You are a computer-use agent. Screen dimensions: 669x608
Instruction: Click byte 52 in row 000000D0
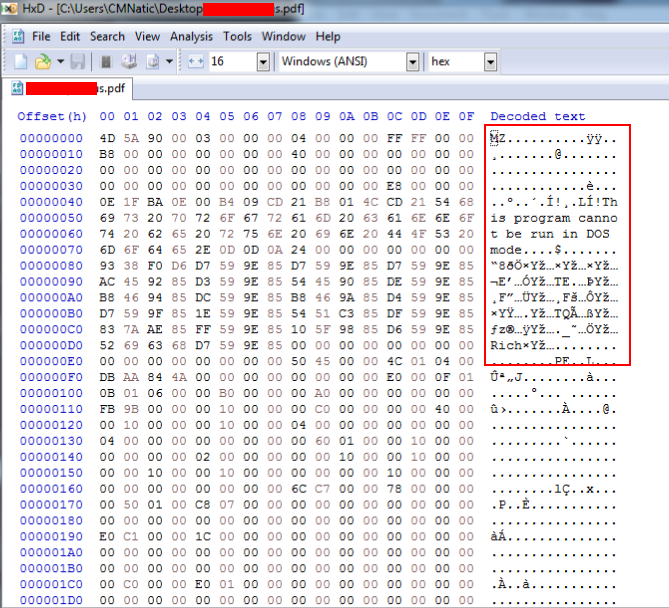click(107, 345)
